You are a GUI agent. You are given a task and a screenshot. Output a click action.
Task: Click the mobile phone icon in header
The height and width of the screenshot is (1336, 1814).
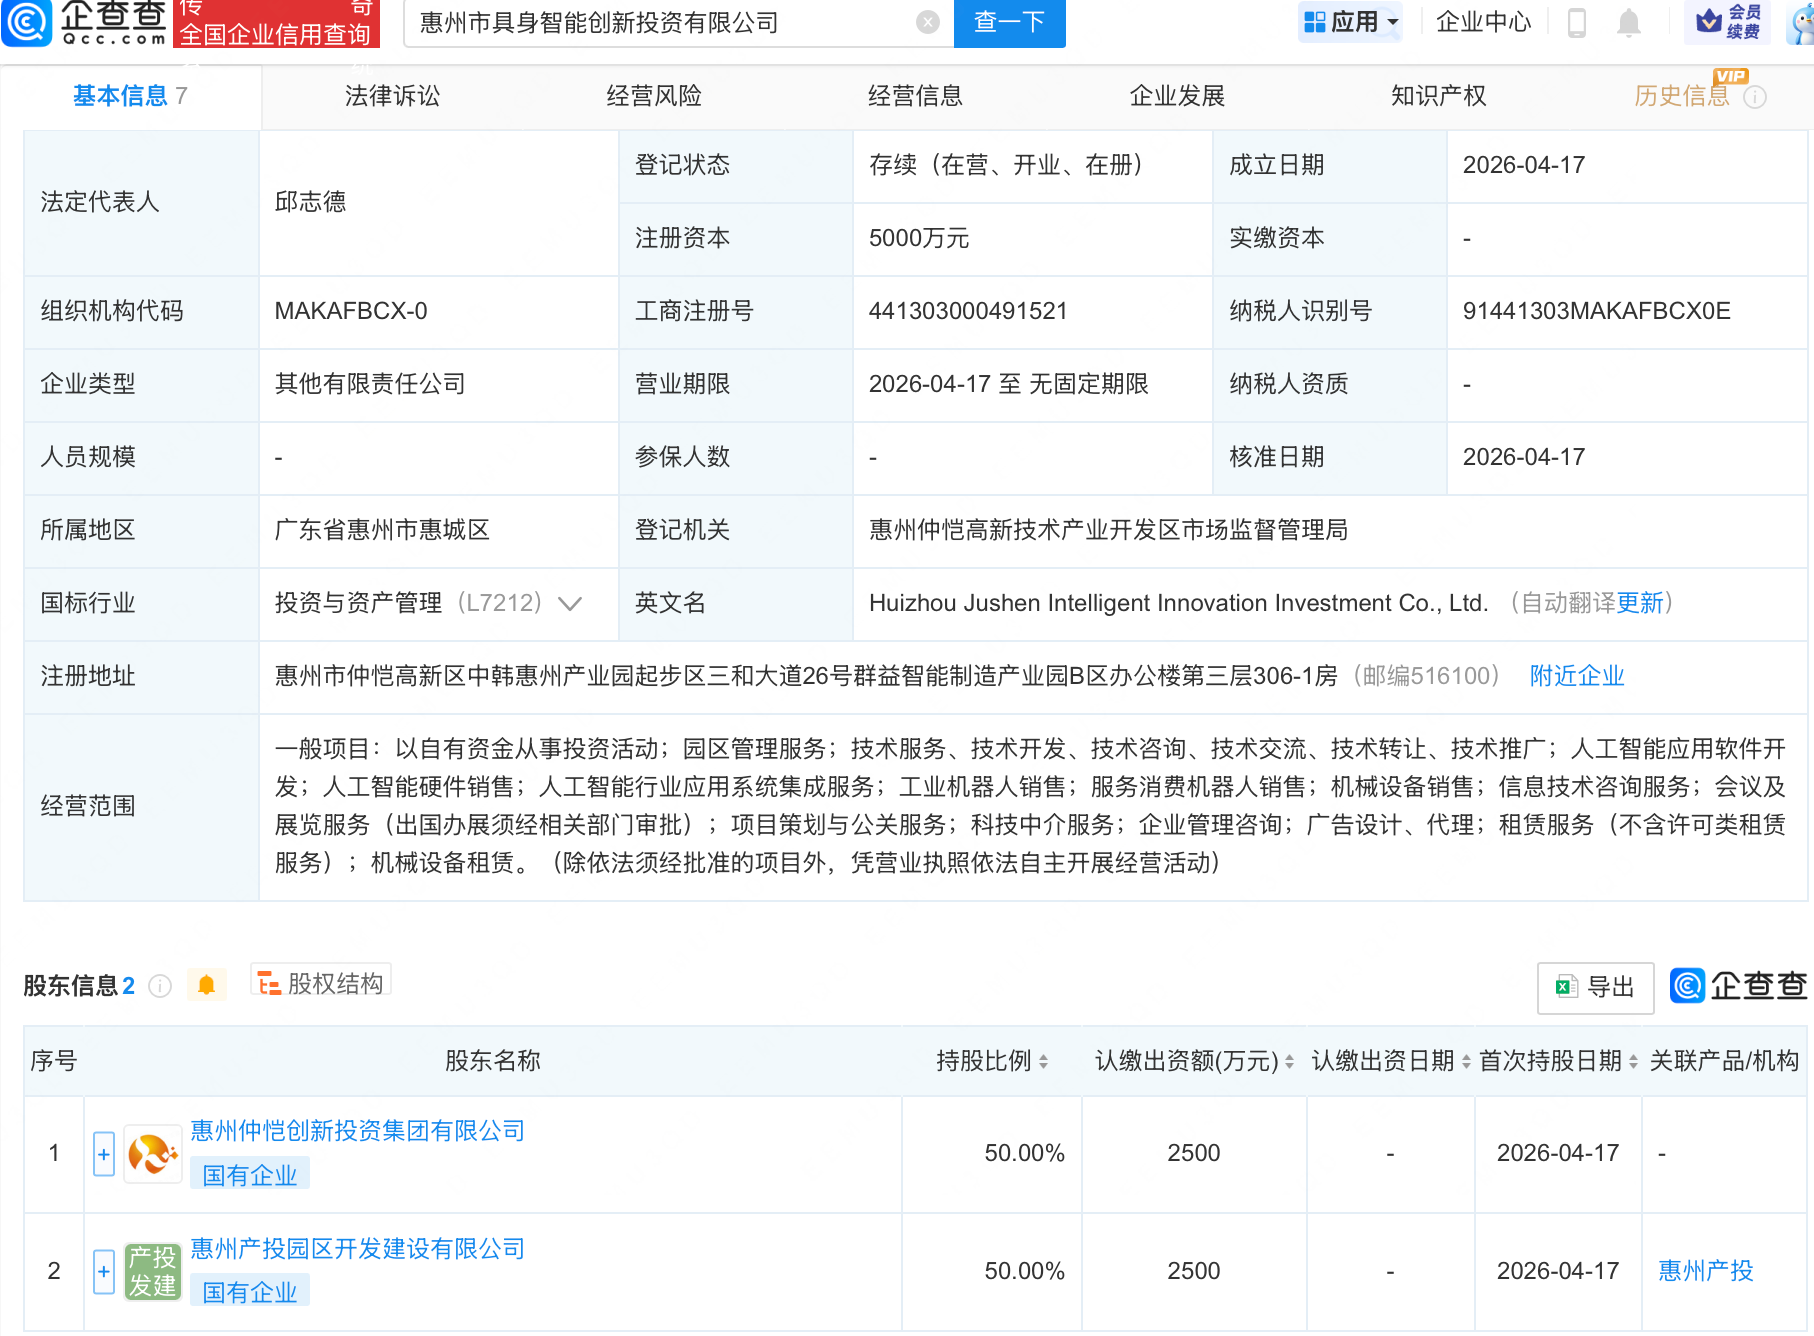pyautogui.click(x=1576, y=22)
